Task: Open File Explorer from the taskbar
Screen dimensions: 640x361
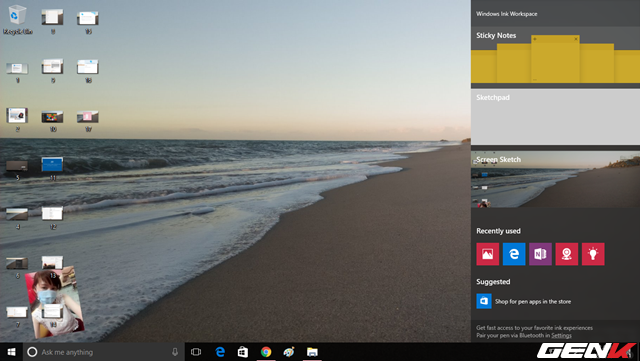Action: coord(312,352)
